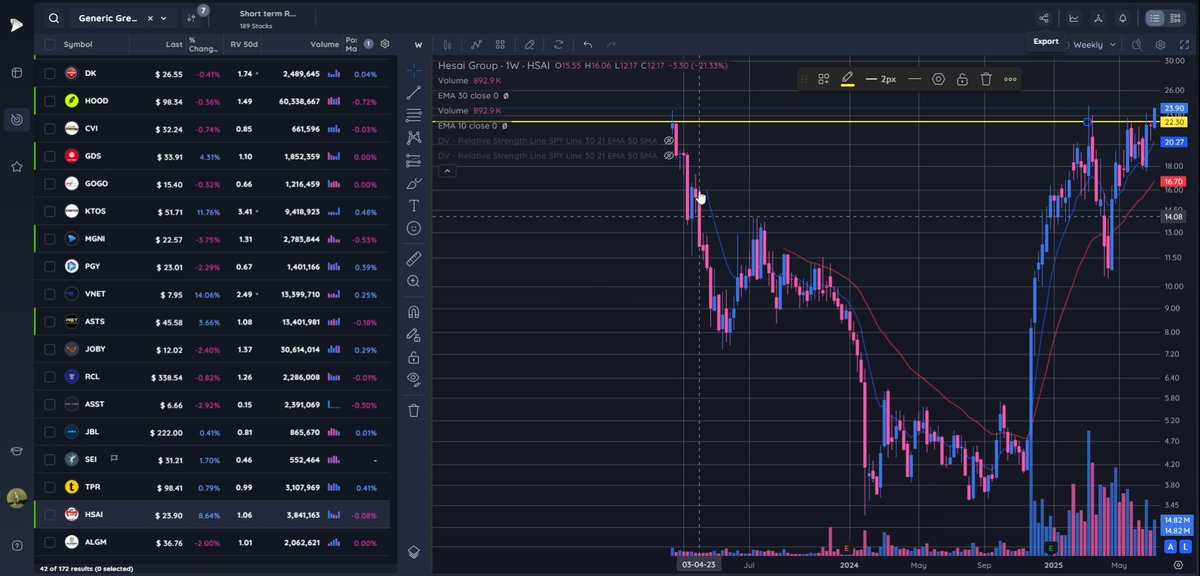The image size is (1200, 576).
Task: Open the Short term R... screen tab
Action: tap(268, 19)
